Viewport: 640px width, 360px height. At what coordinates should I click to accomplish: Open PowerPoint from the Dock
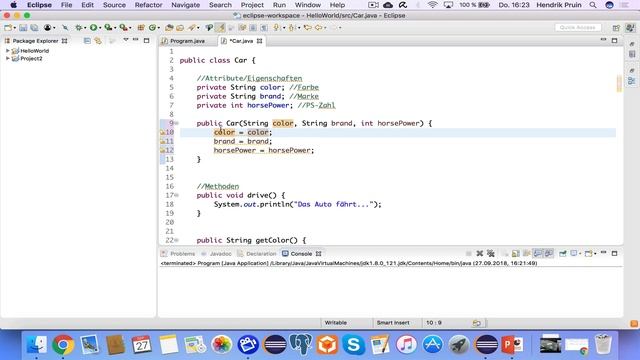coord(512,345)
